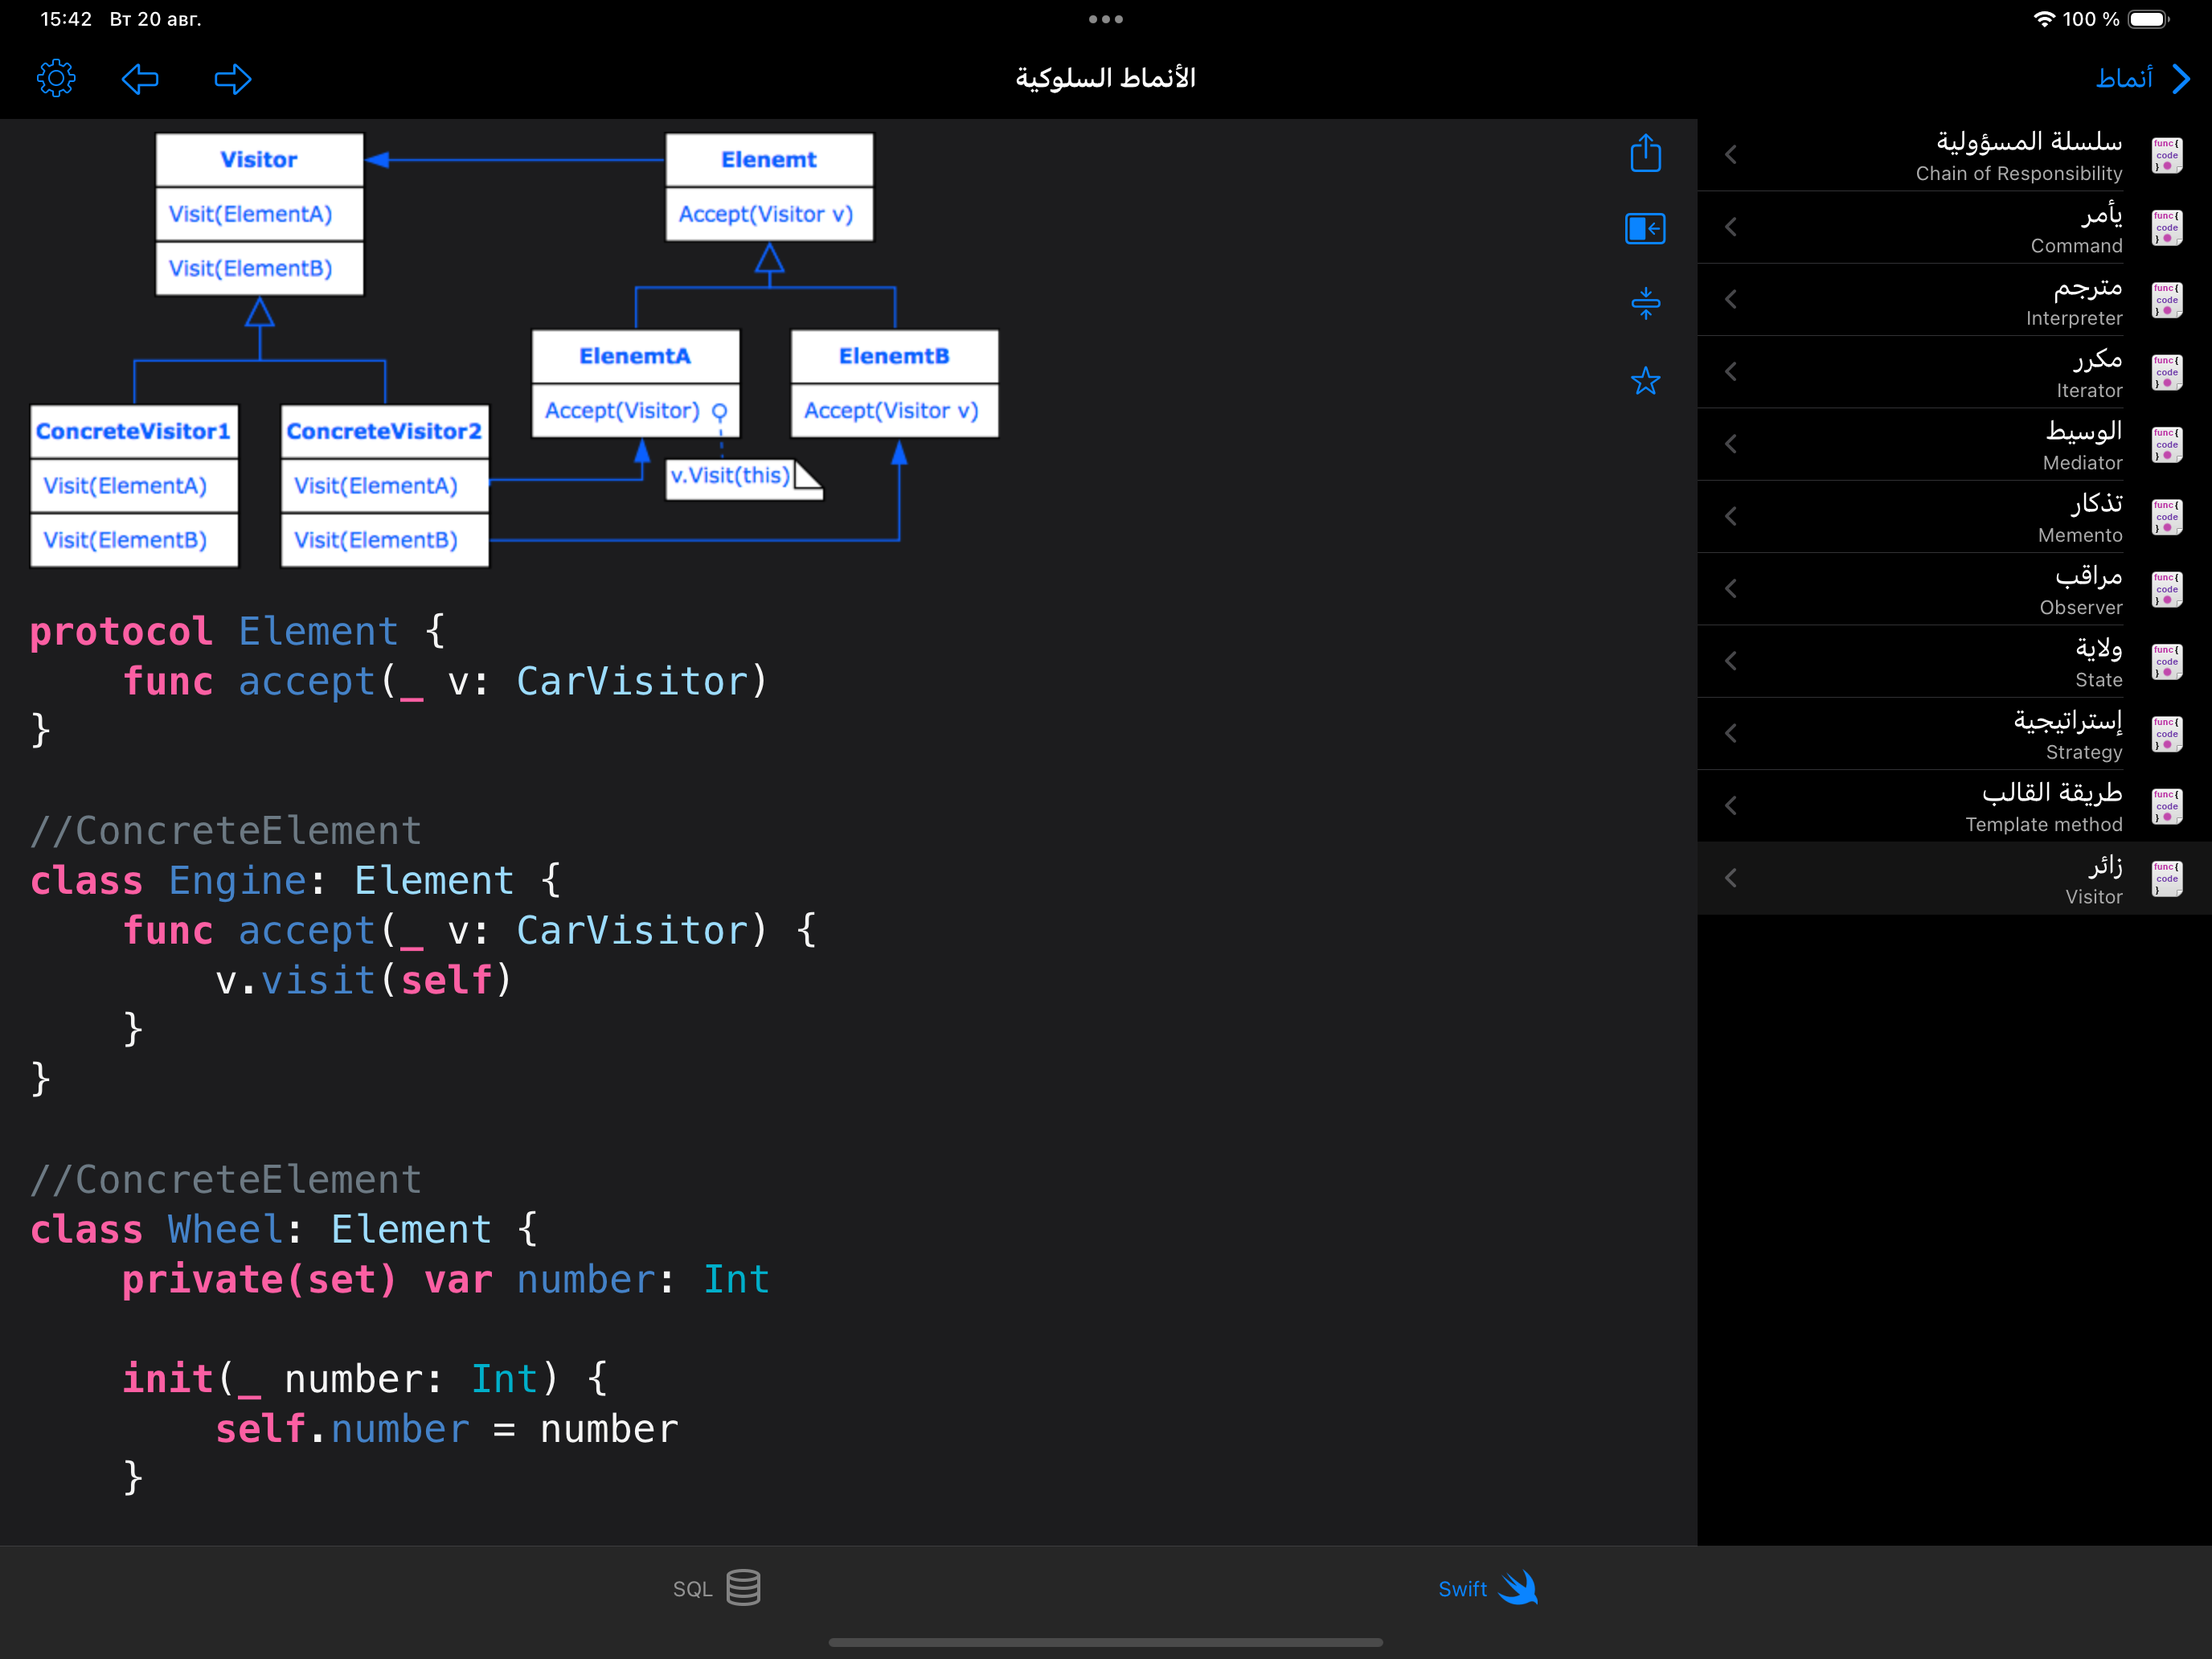Viewport: 2212px width, 1659px height.
Task: Open the Interpreter pattern
Action: click(x=1954, y=299)
